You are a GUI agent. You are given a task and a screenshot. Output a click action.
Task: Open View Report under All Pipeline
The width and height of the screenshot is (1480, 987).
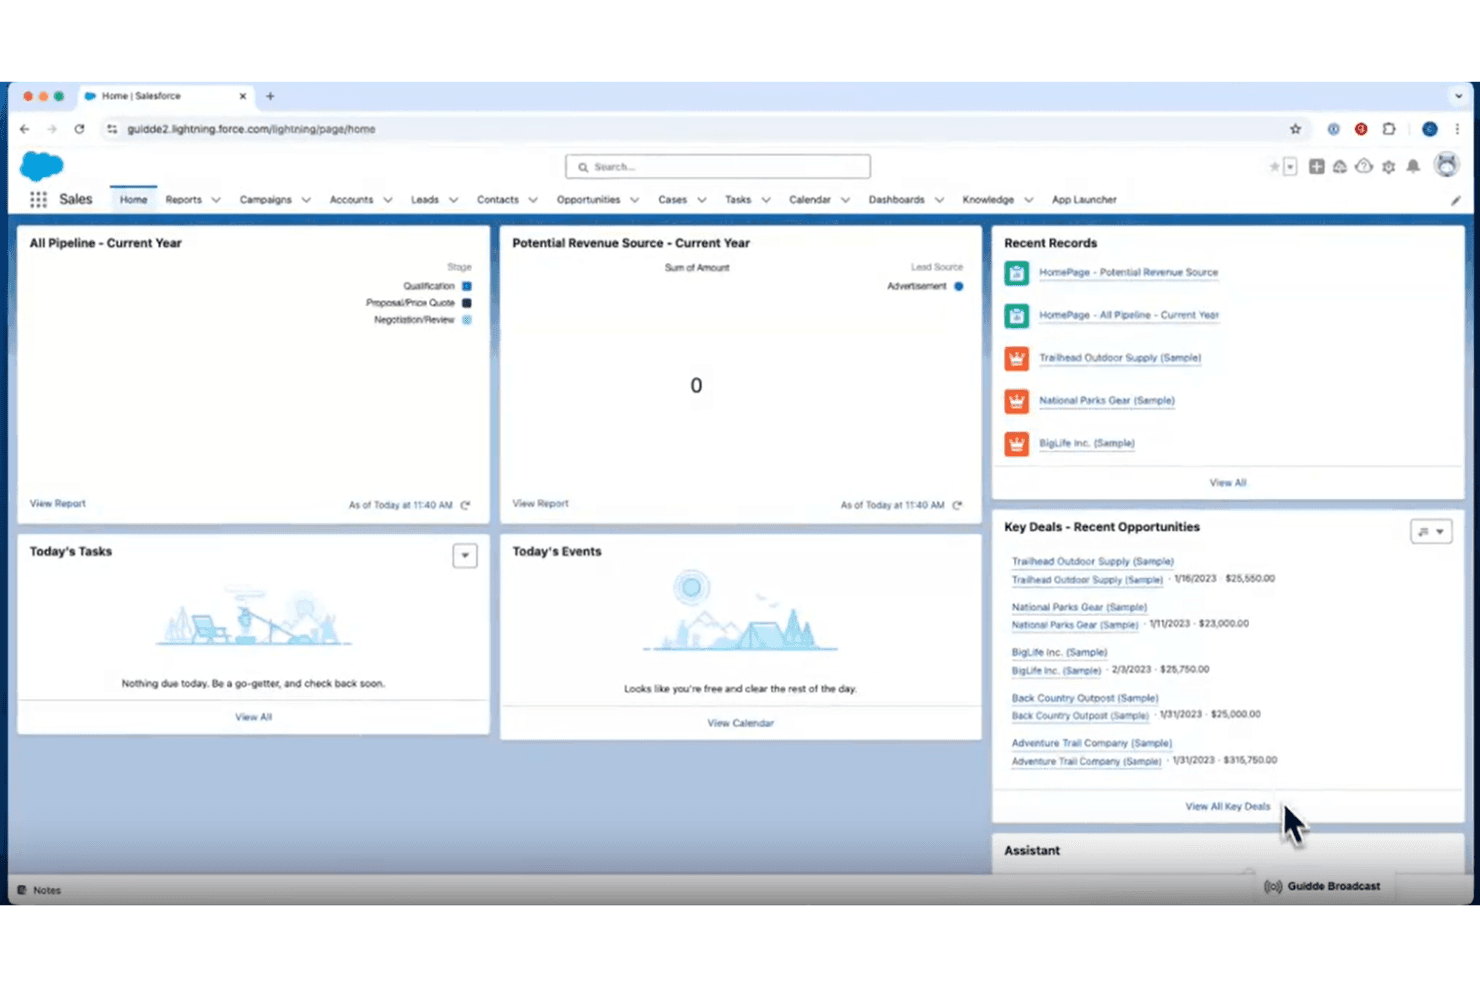tap(58, 504)
